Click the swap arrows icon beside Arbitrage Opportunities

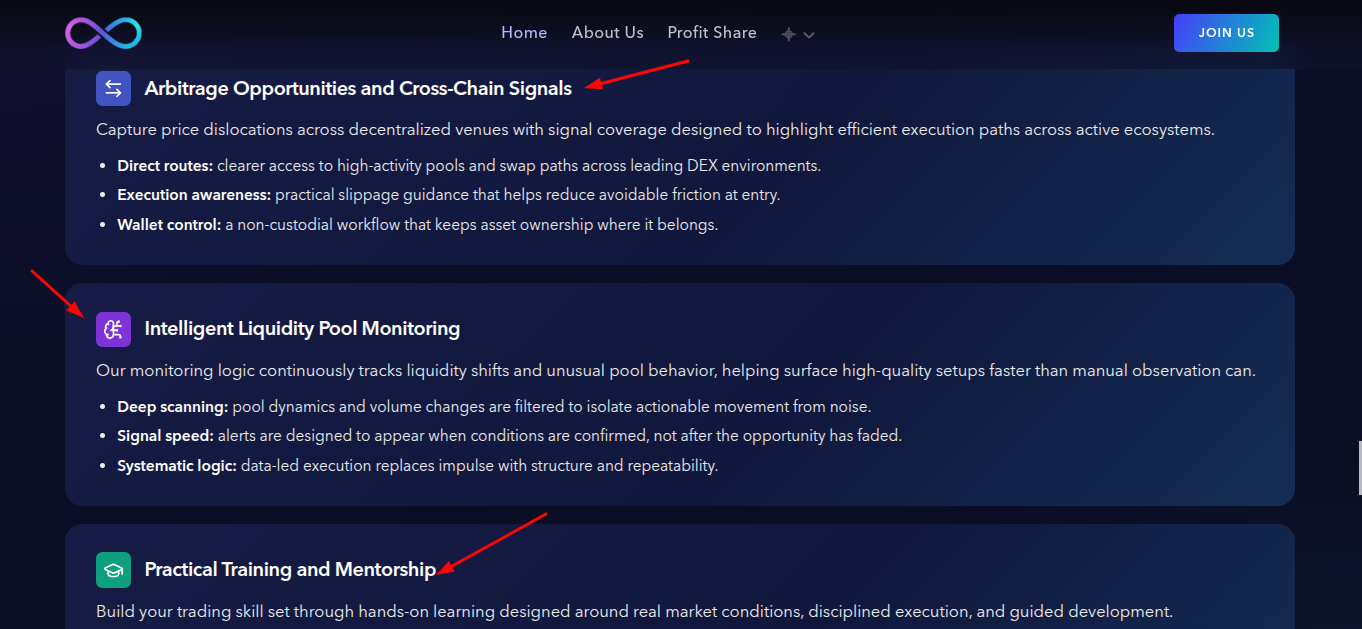click(x=113, y=88)
